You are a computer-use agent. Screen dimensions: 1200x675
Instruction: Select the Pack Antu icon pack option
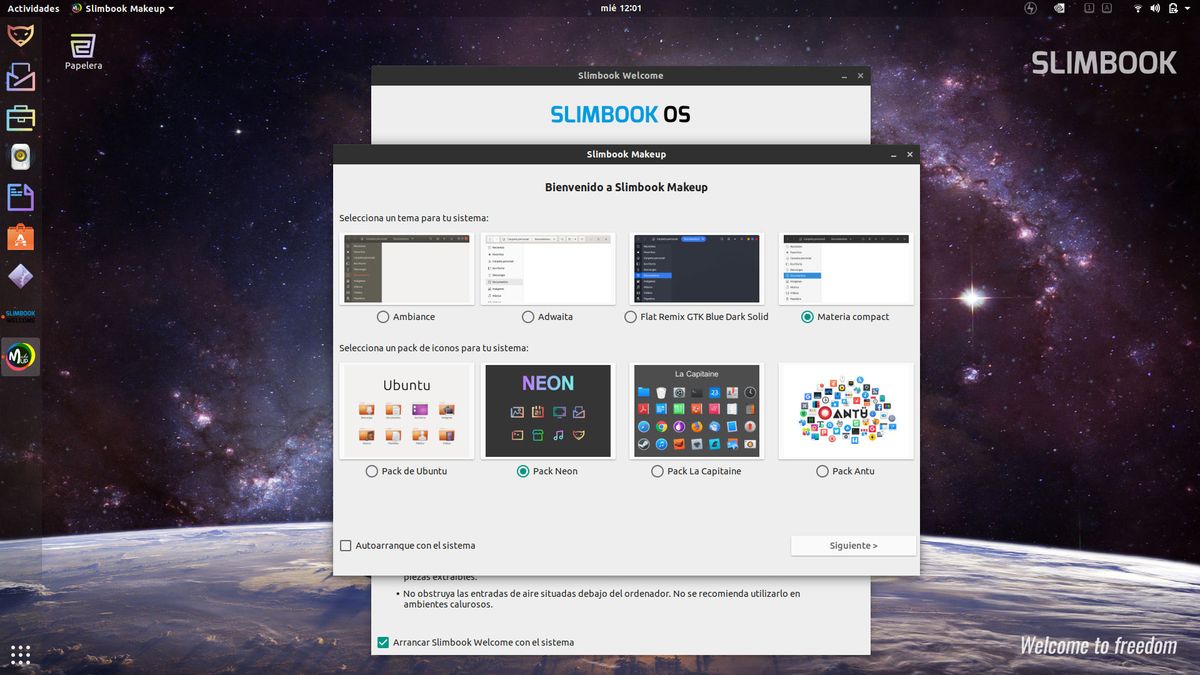(822, 471)
